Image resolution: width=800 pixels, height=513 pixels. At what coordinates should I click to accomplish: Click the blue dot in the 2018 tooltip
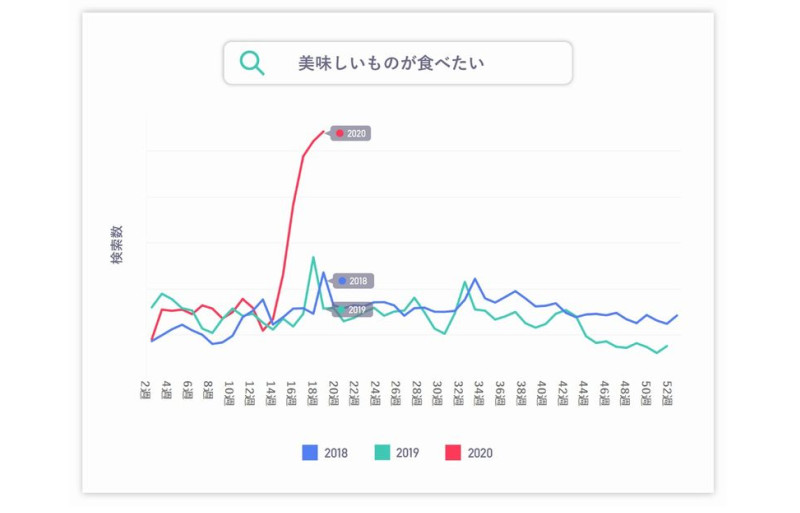(x=342, y=281)
